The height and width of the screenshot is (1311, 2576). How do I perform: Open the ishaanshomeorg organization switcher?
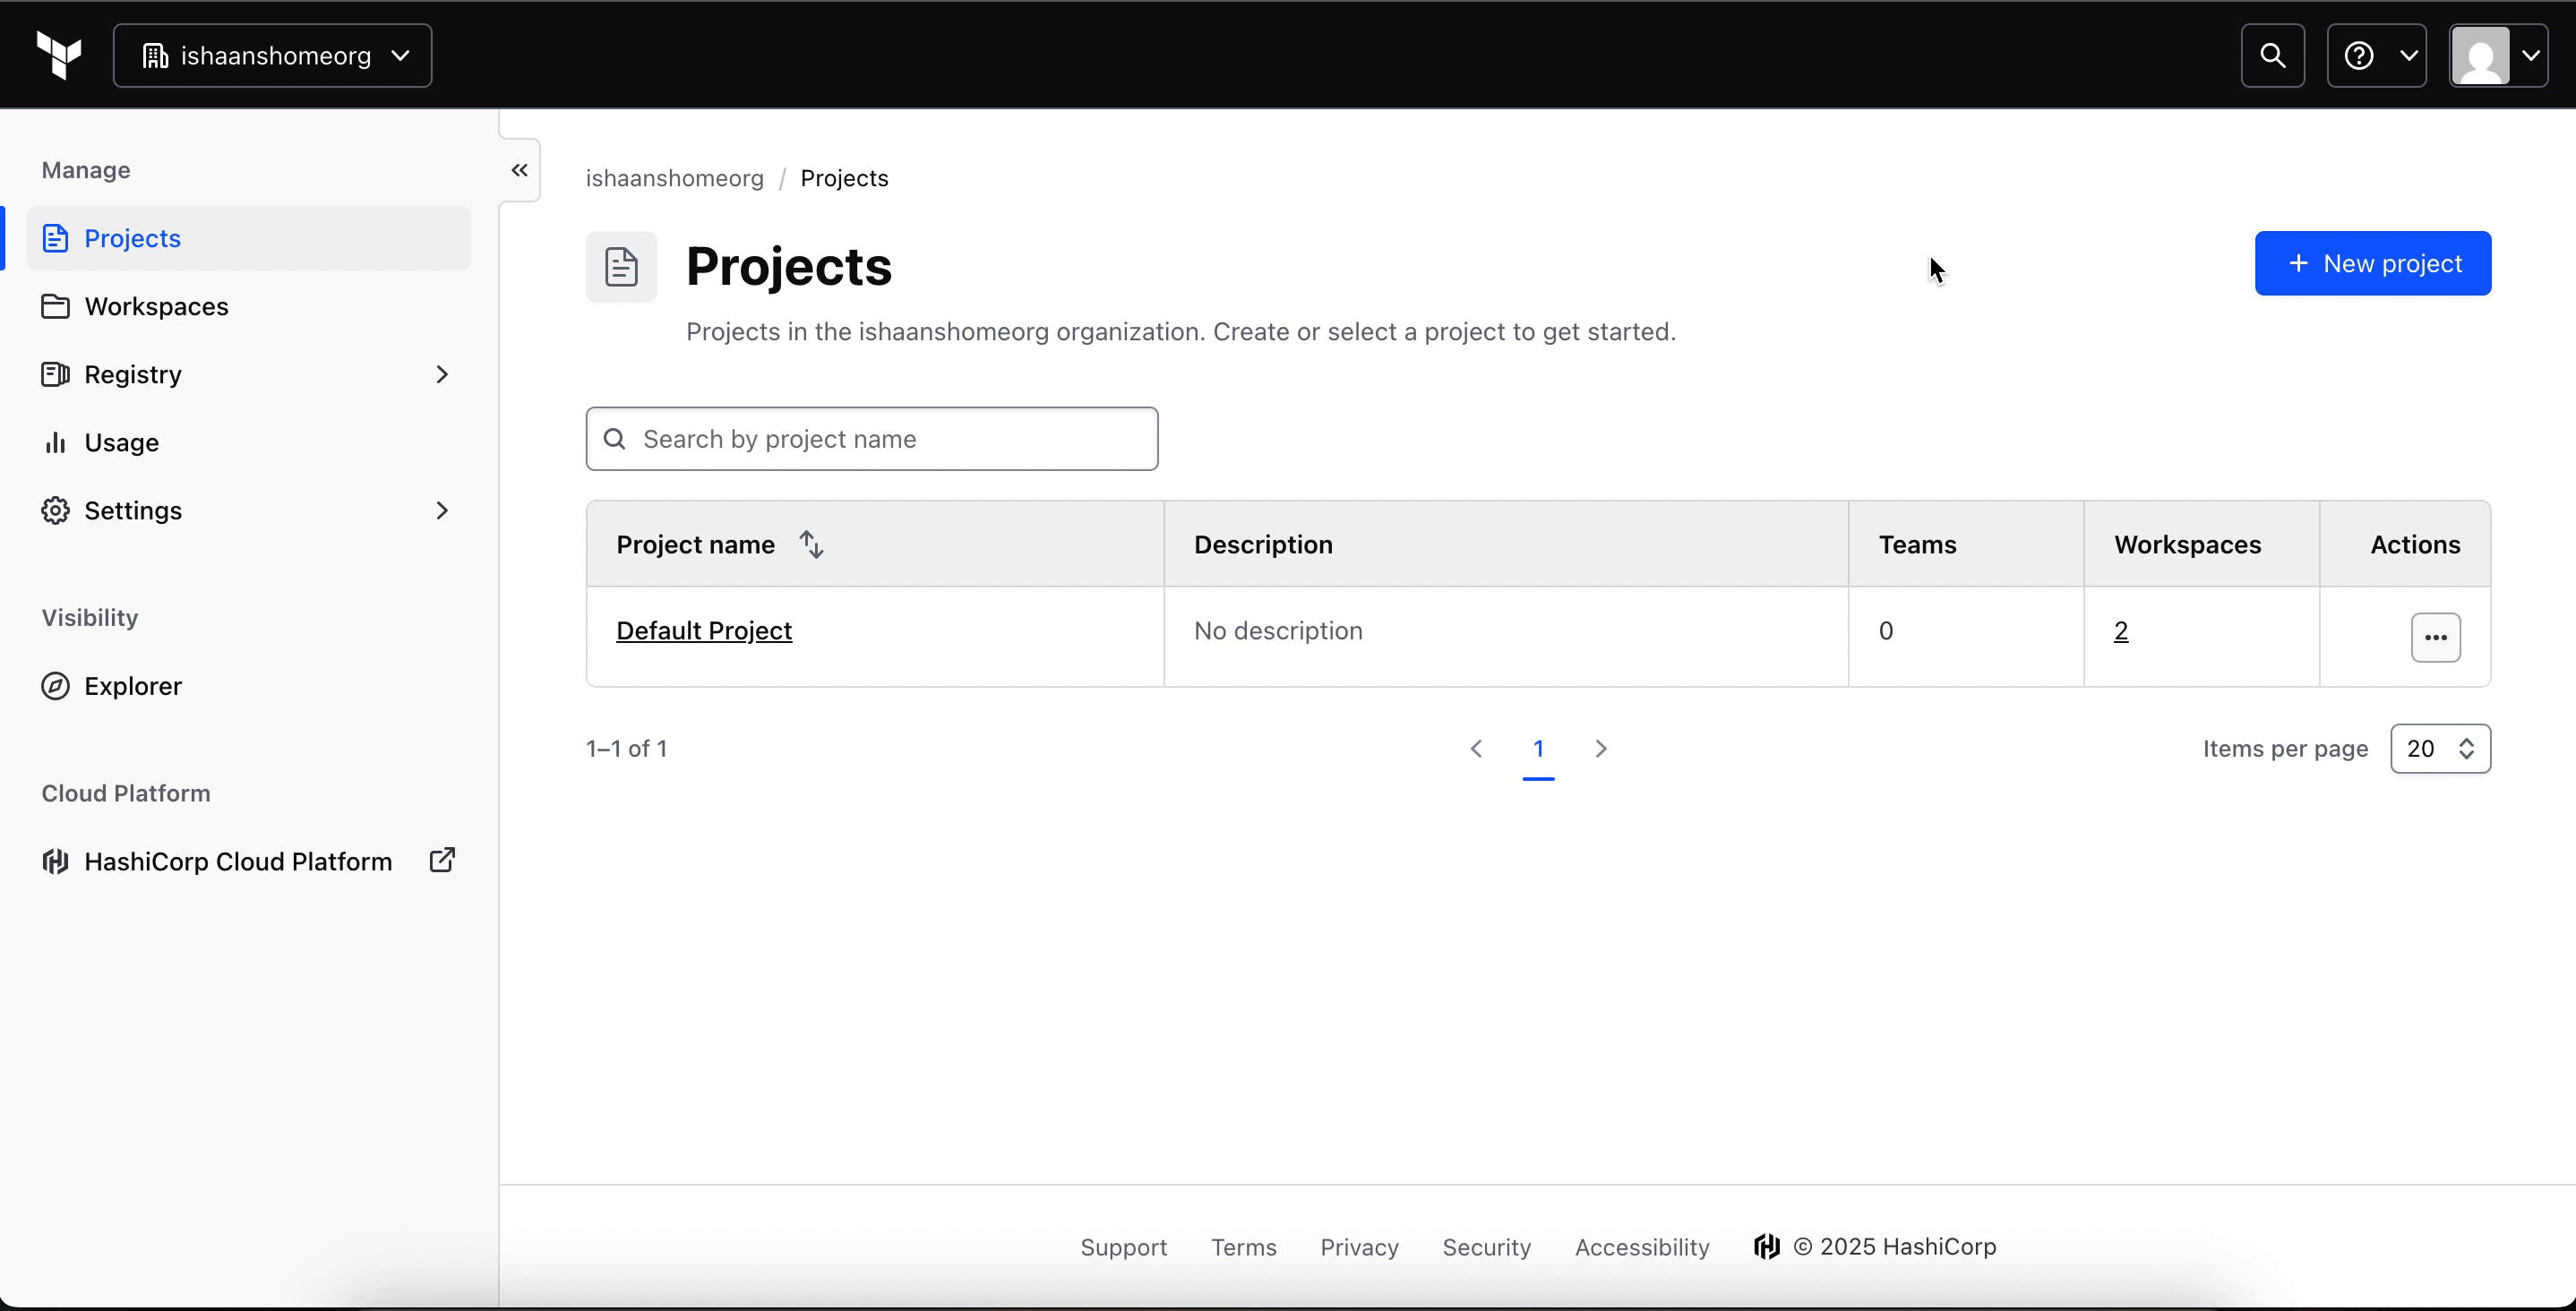[273, 56]
